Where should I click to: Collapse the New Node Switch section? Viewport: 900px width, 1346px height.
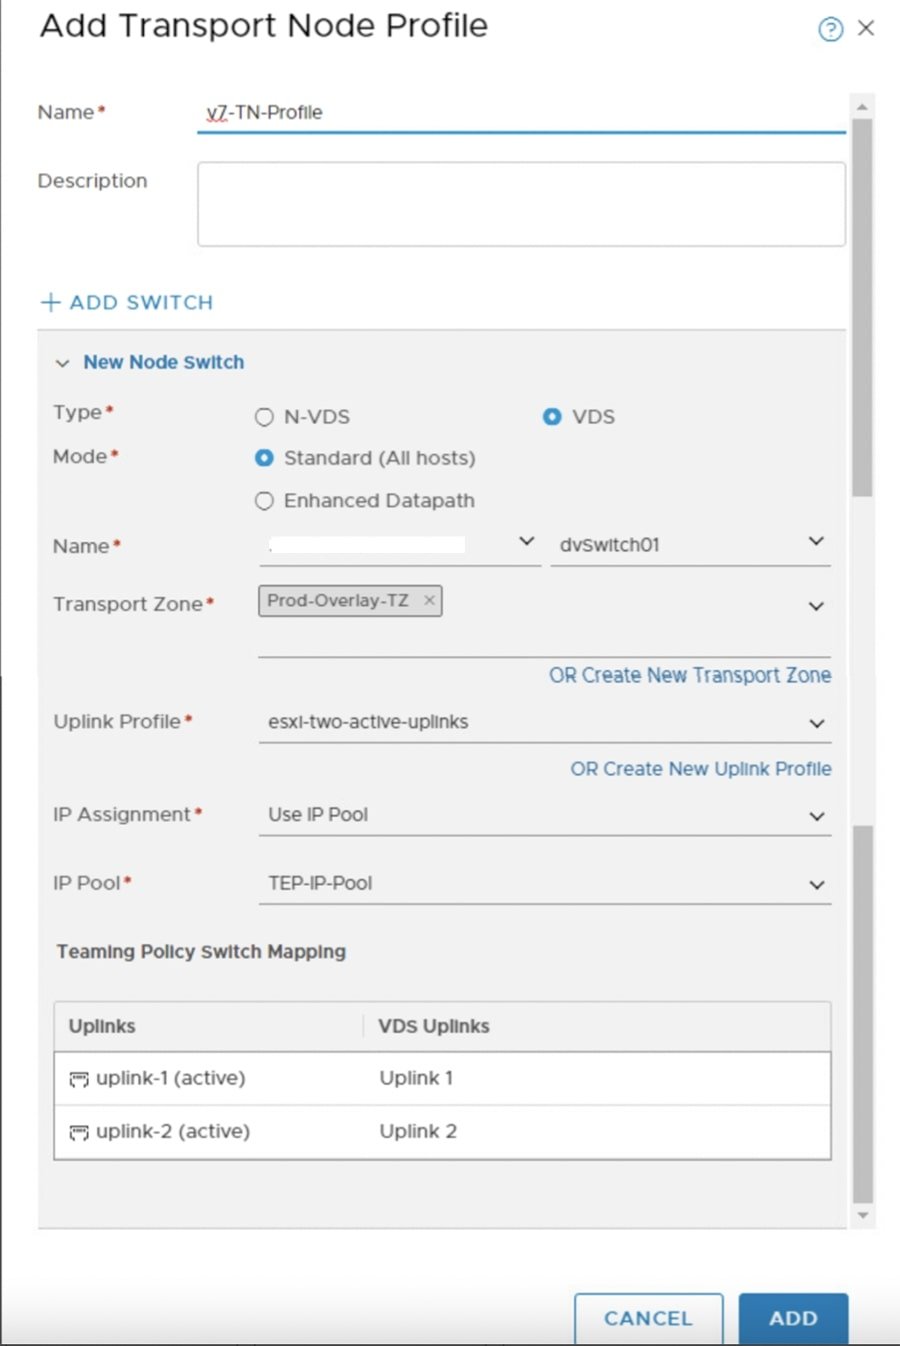click(x=62, y=363)
